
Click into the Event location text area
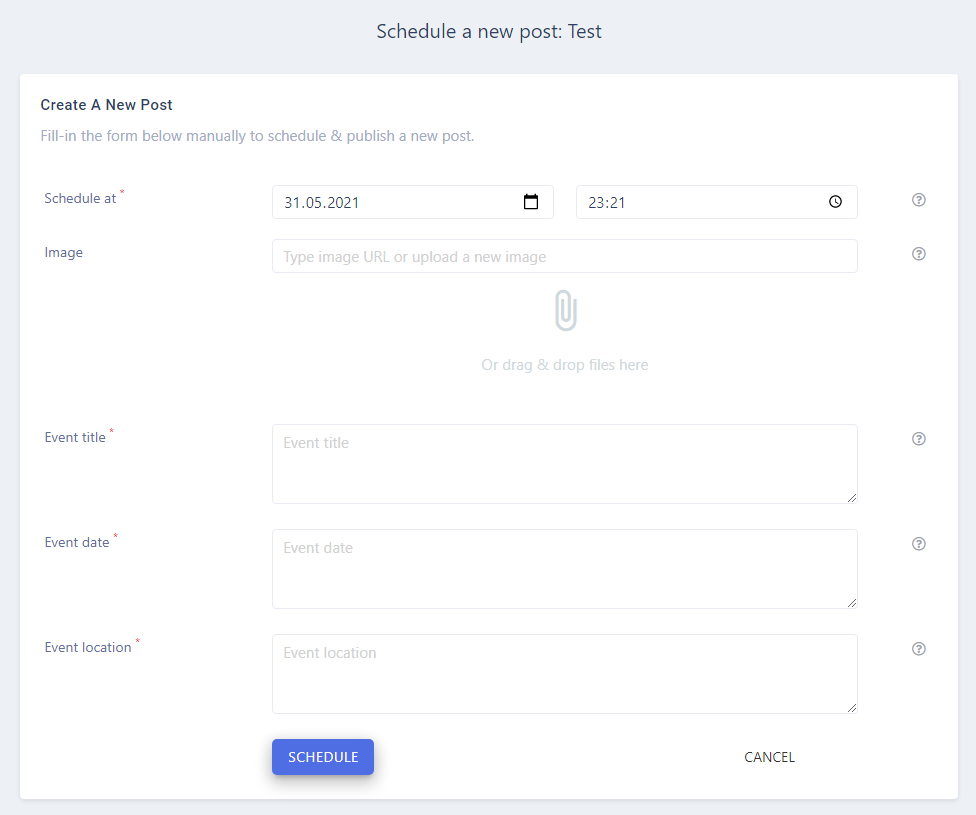(x=565, y=674)
